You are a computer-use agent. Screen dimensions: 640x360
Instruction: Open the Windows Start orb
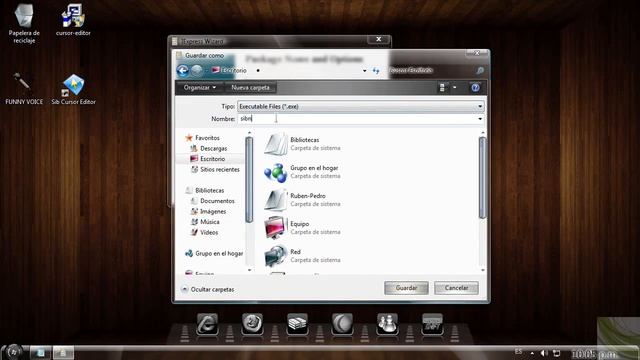click(x=13, y=352)
